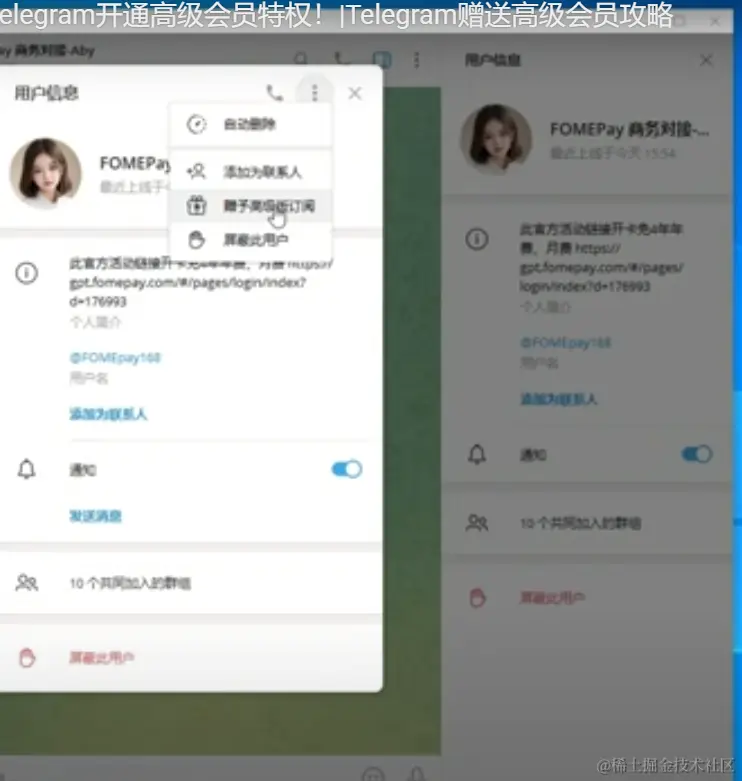This screenshot has height=781, width=742.
Task: Click the block hand icon in the dropdown menu
Action: [x=196, y=240]
